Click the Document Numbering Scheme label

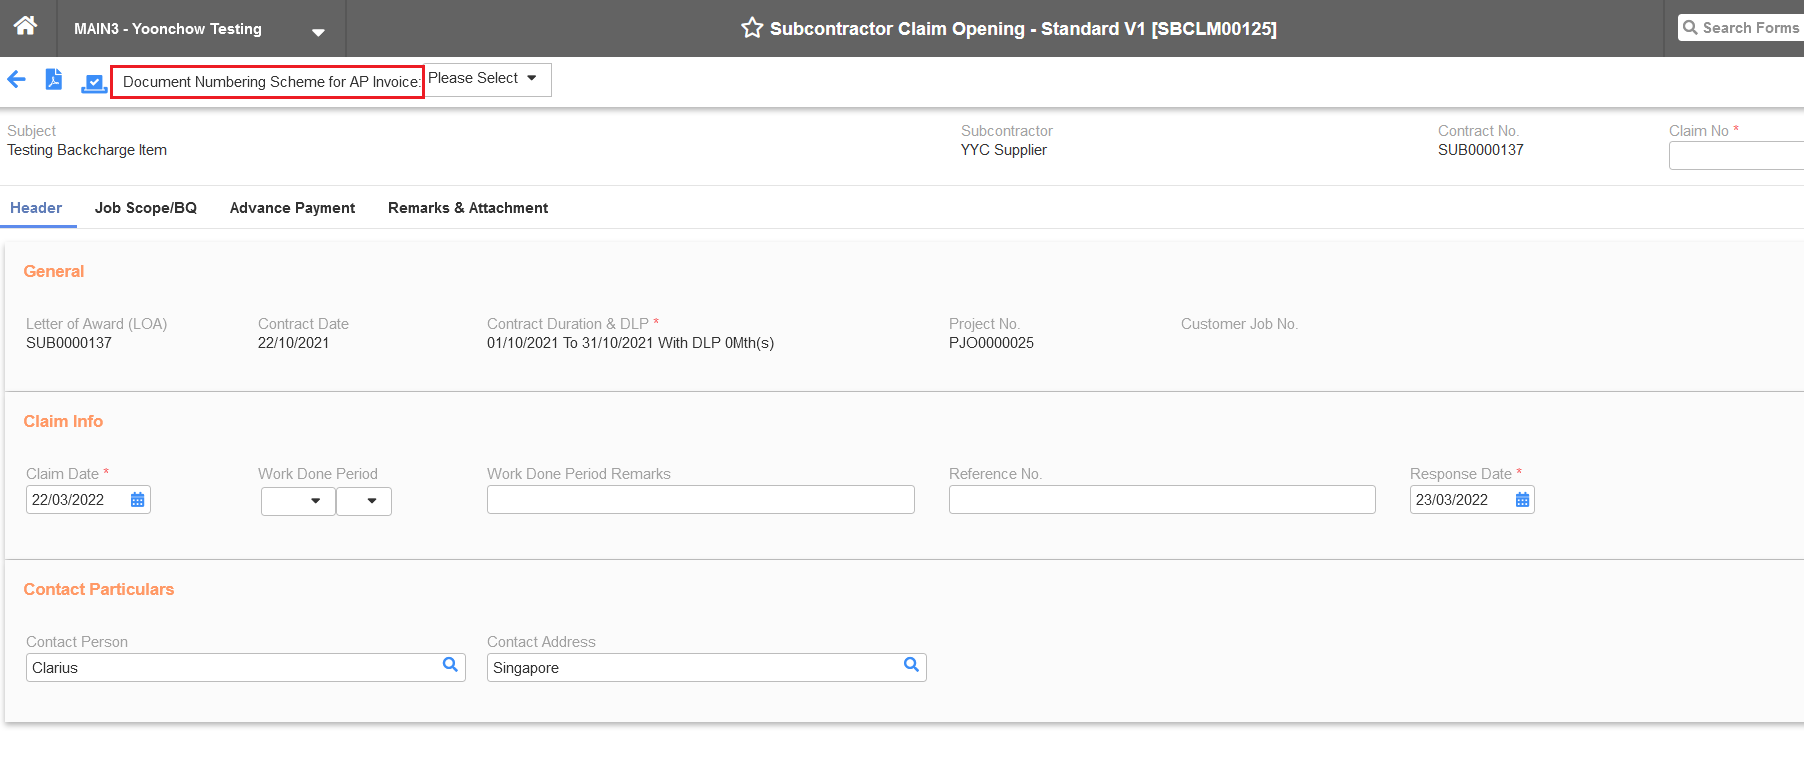[271, 82]
